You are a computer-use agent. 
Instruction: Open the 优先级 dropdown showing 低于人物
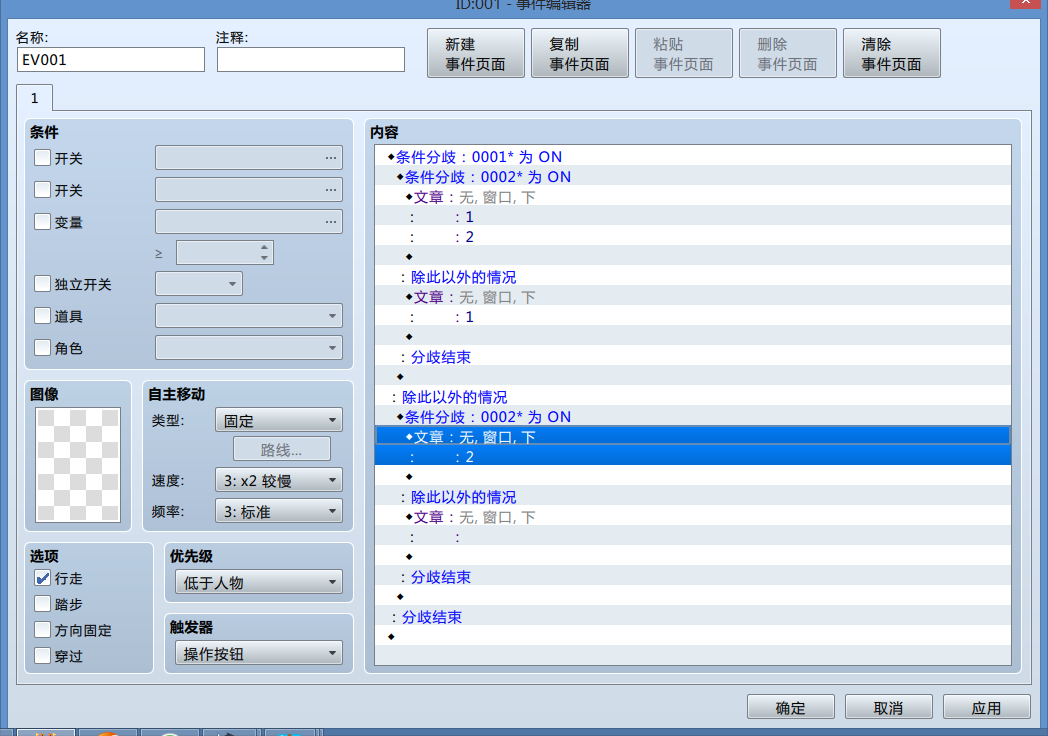coord(259,582)
